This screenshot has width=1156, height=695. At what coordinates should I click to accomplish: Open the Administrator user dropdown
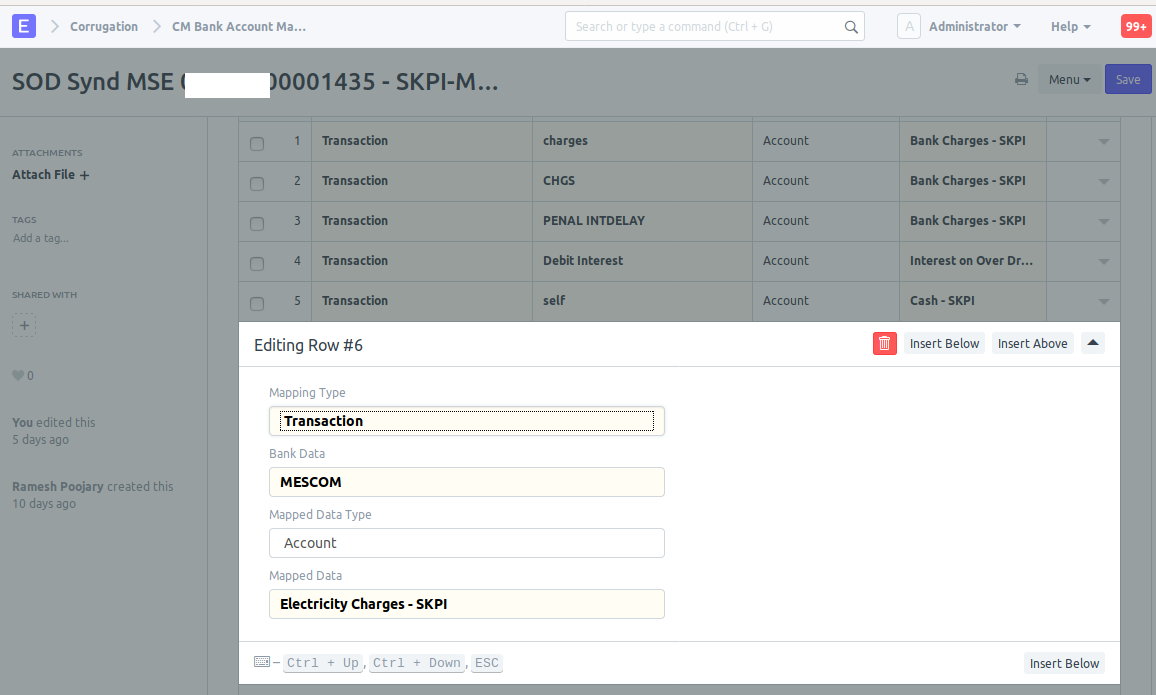pos(974,27)
